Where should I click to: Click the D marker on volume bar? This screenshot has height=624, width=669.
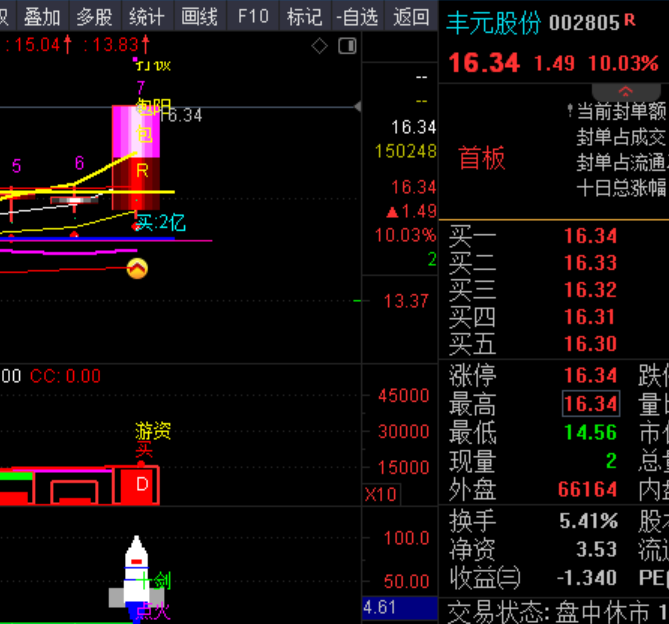[x=142, y=484]
